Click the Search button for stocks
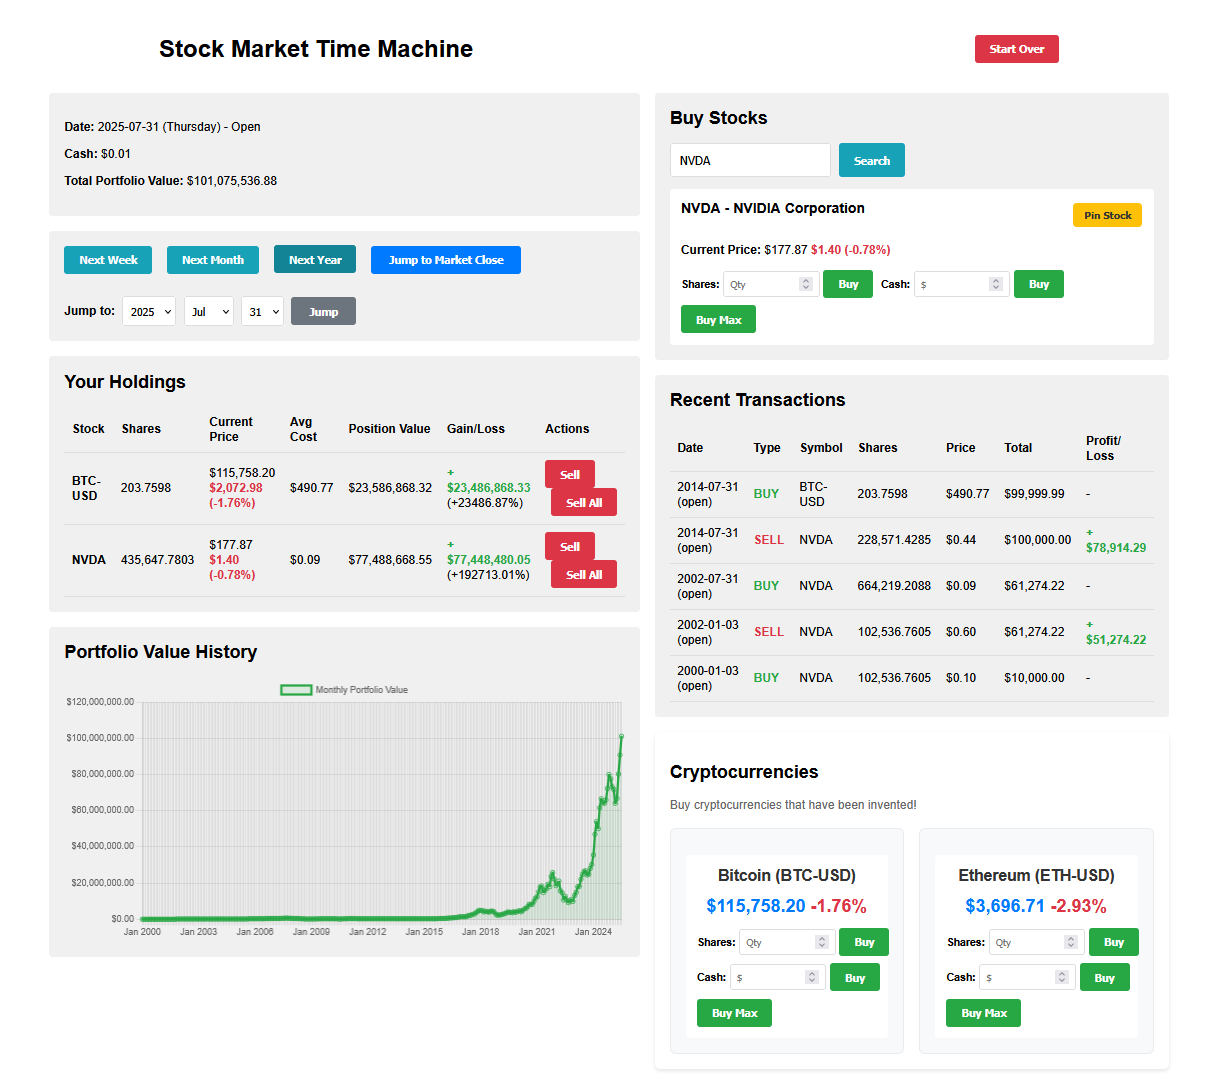 click(871, 161)
